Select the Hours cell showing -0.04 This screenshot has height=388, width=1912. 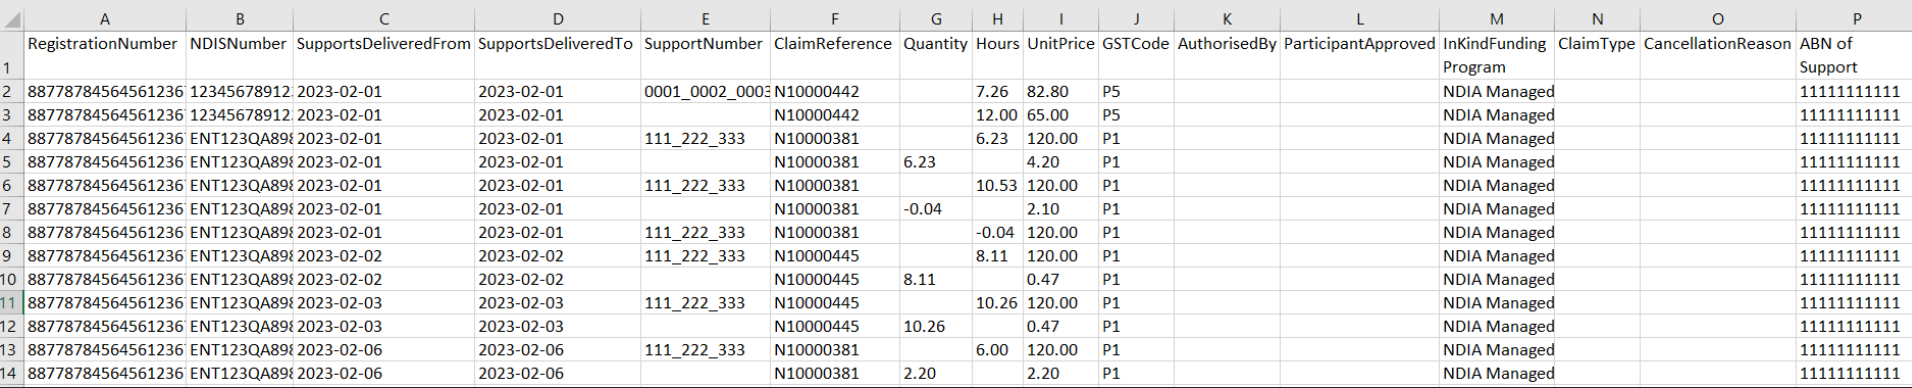point(998,232)
